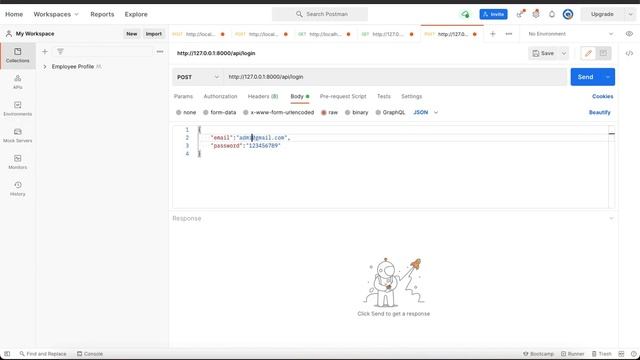The height and width of the screenshot is (360, 640).
Task: Select the x-www-form-urlencoded body type
Action: coord(278,112)
